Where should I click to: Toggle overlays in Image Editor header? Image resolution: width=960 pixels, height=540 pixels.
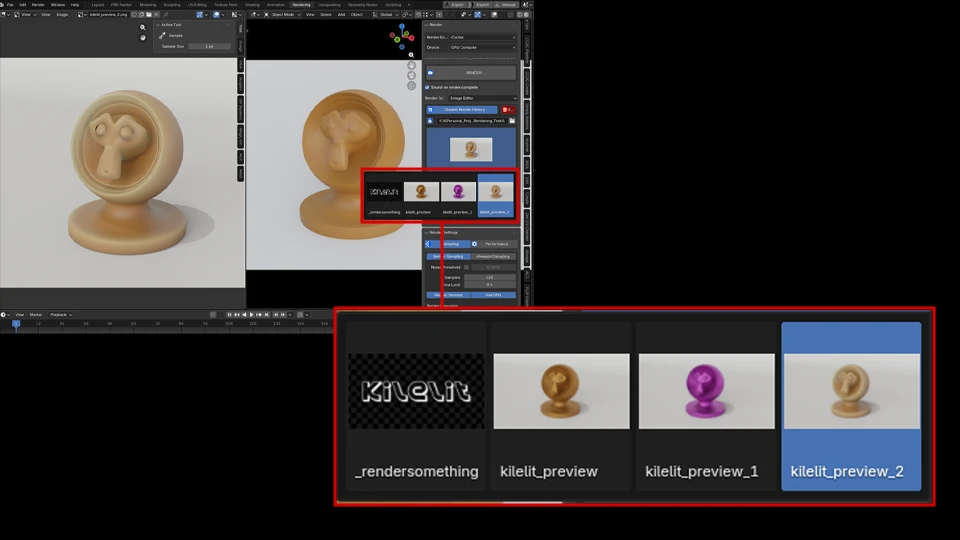217,14
